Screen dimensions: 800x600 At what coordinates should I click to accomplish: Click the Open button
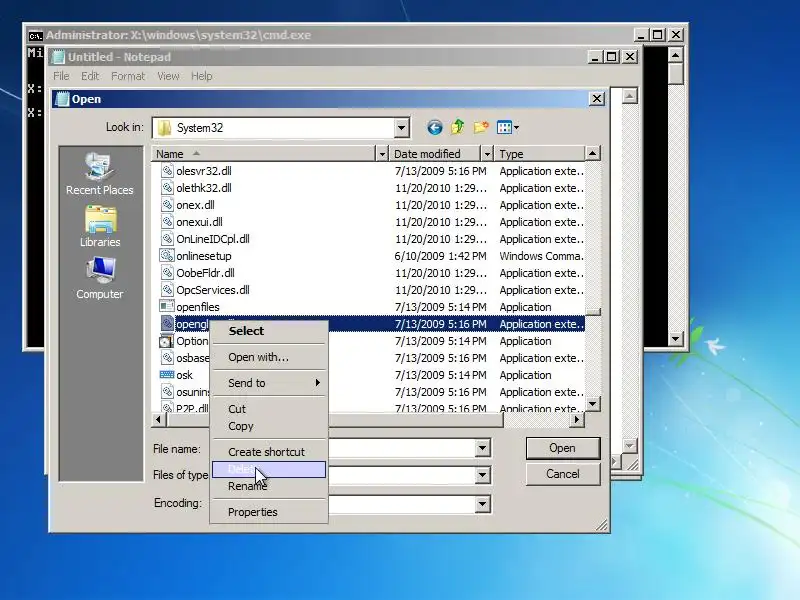(563, 448)
